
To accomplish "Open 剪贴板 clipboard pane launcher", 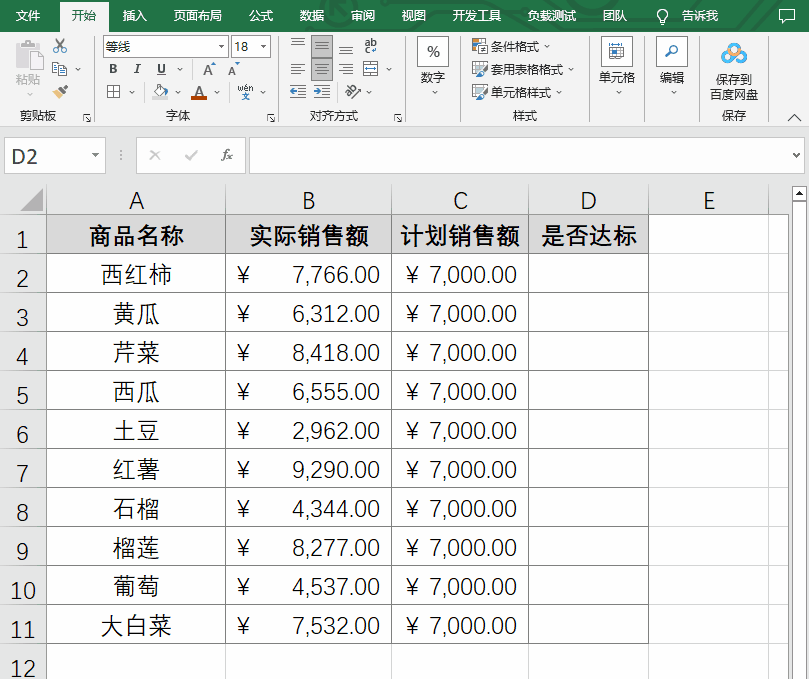I will pos(87,118).
